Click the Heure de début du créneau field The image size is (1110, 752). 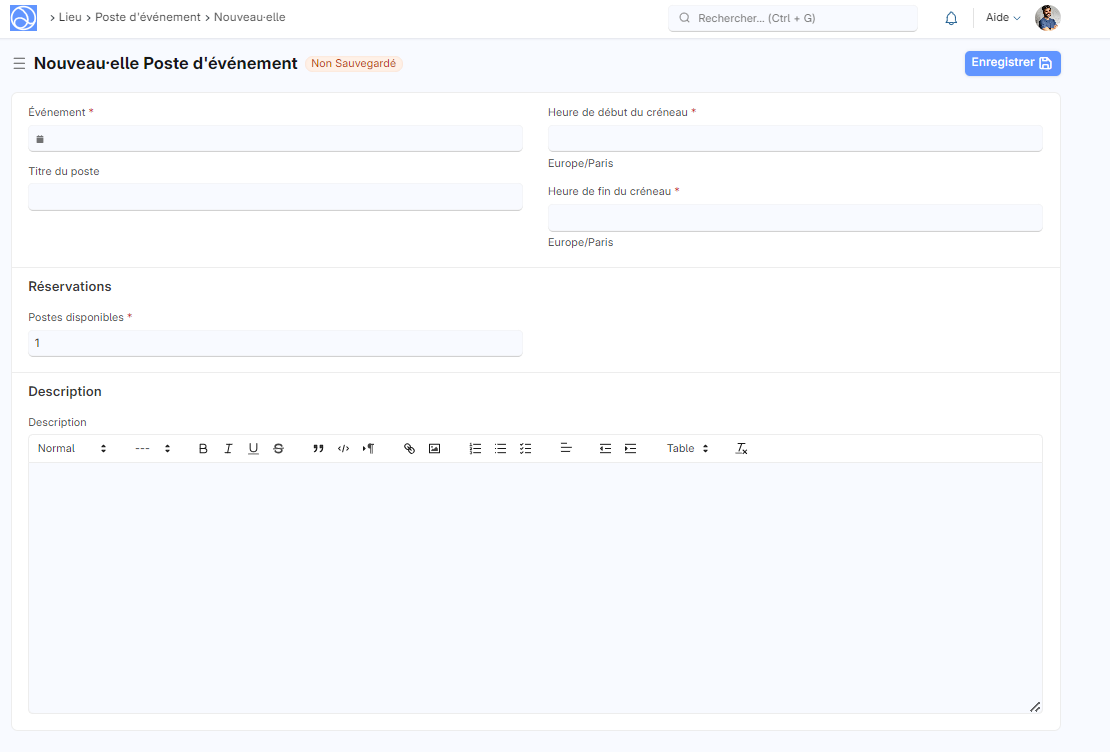coord(795,138)
